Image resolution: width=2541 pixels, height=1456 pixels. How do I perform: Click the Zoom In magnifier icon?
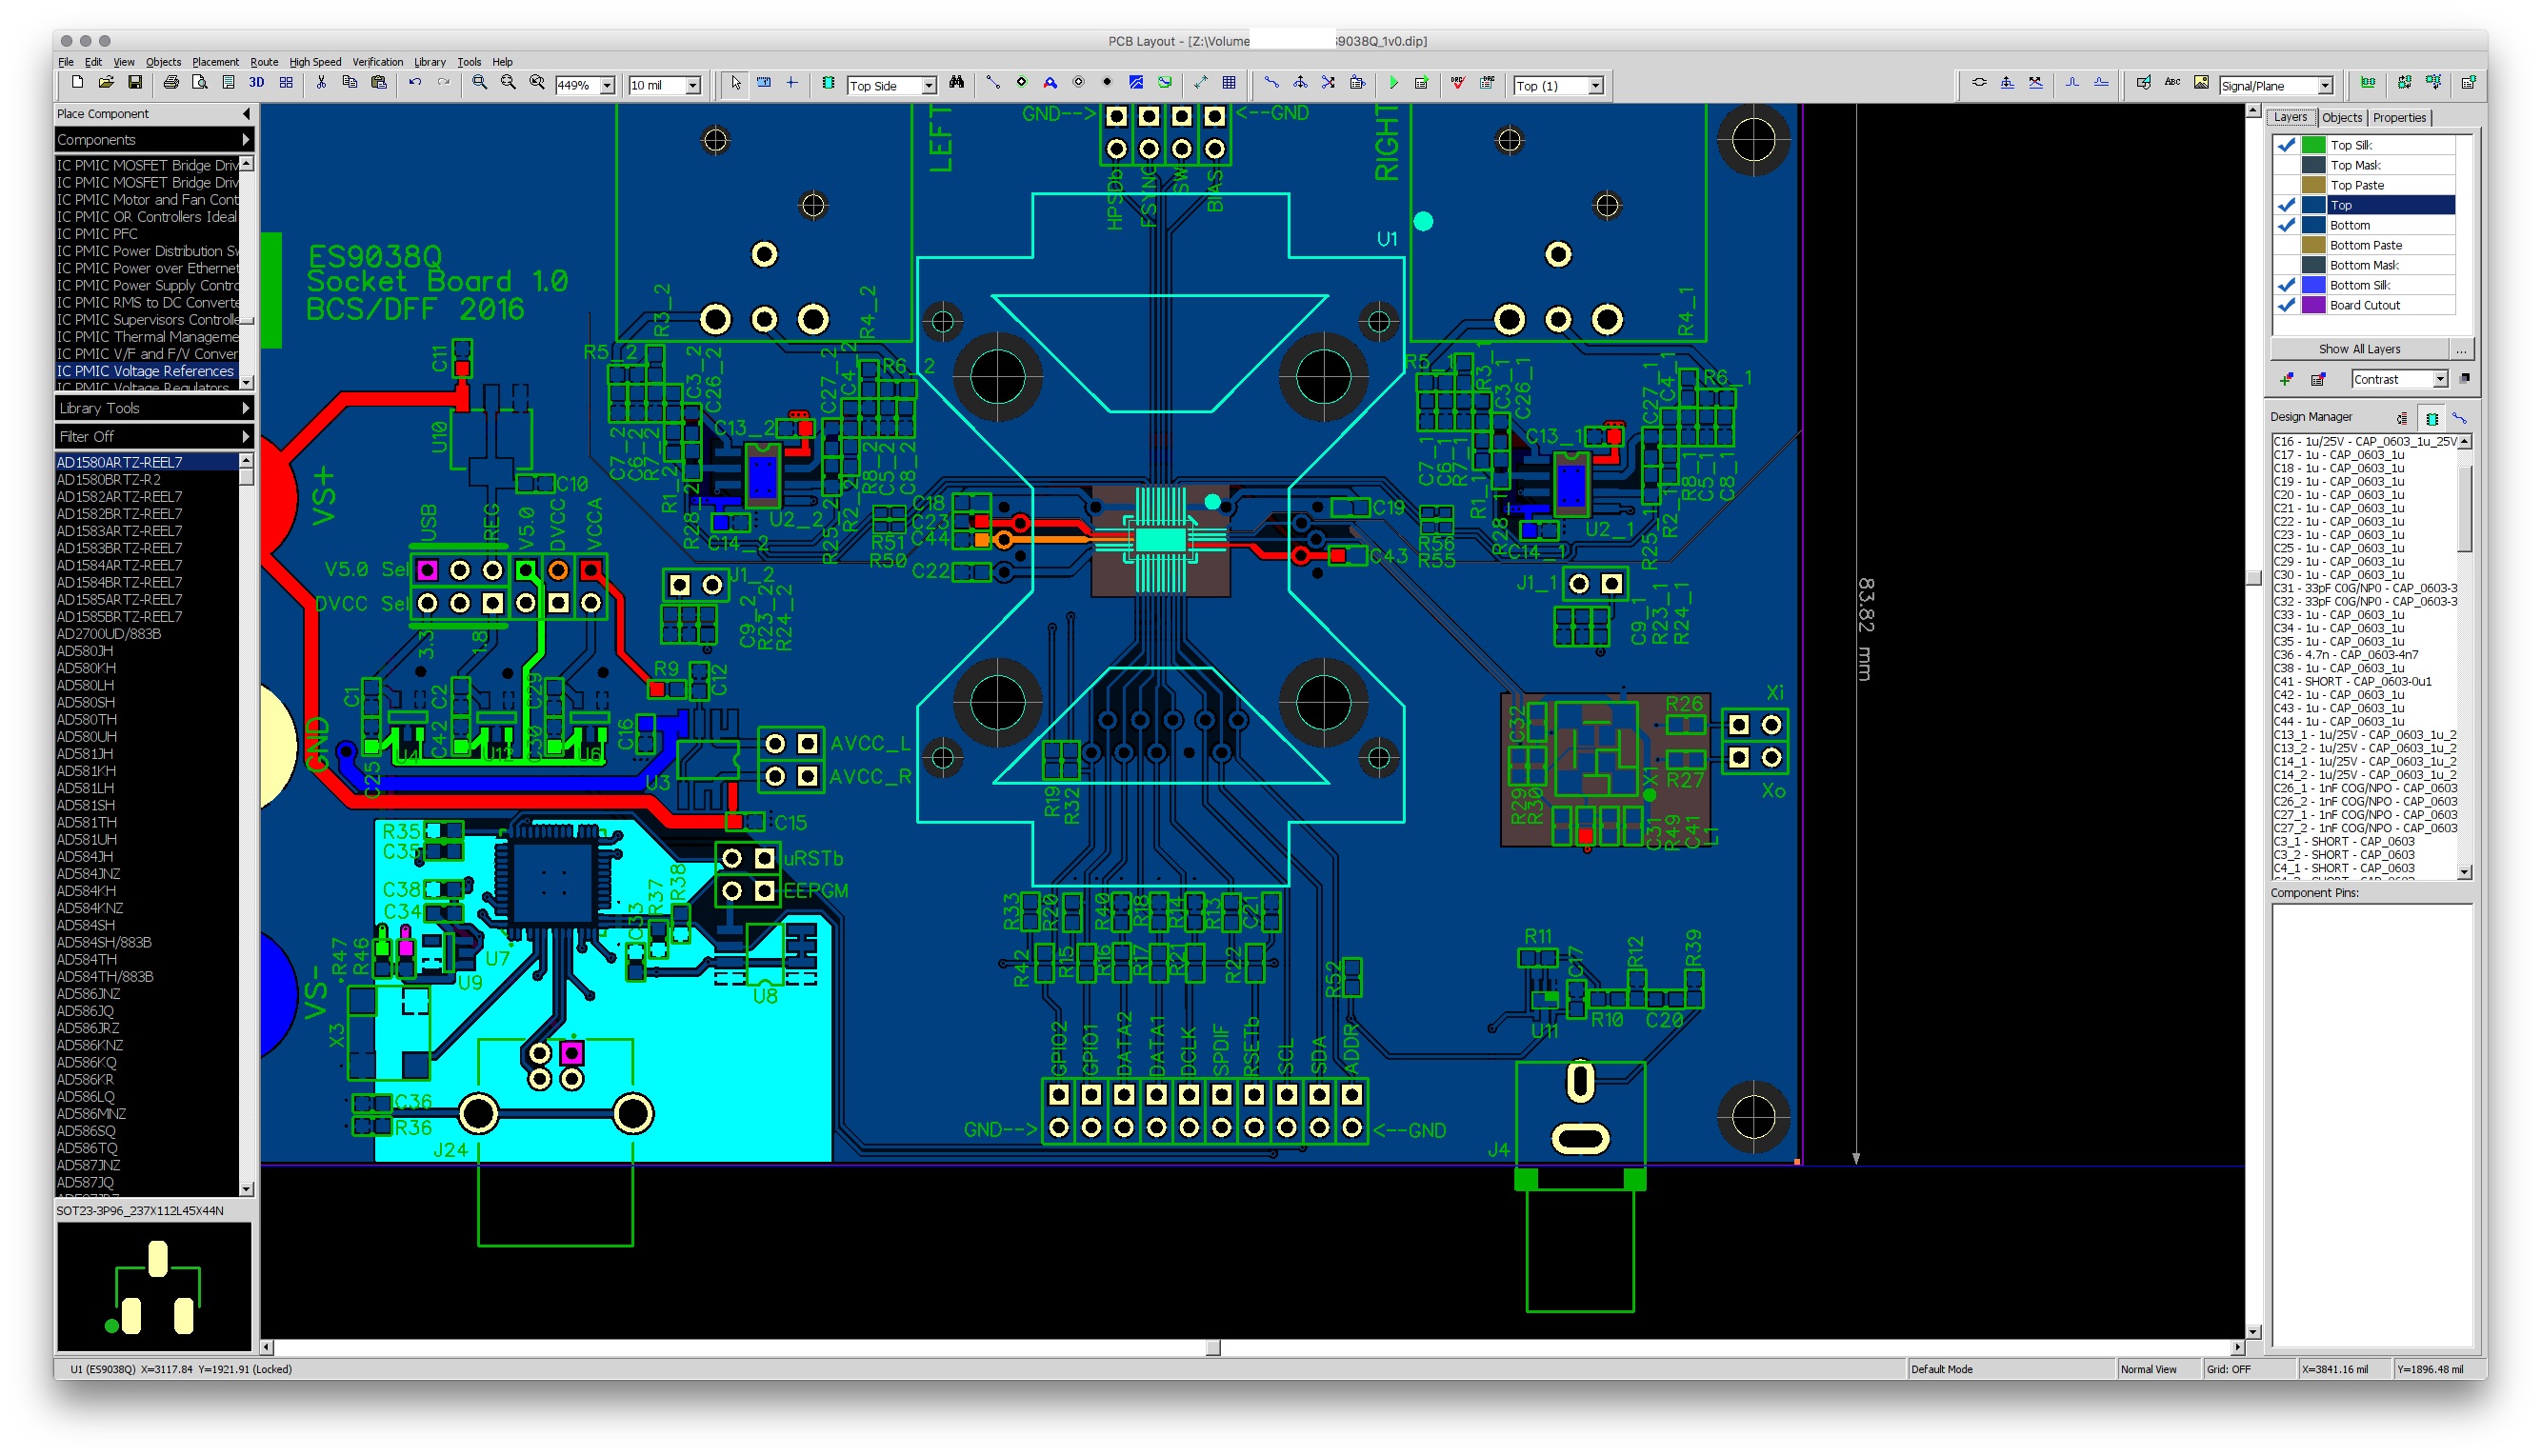480,84
